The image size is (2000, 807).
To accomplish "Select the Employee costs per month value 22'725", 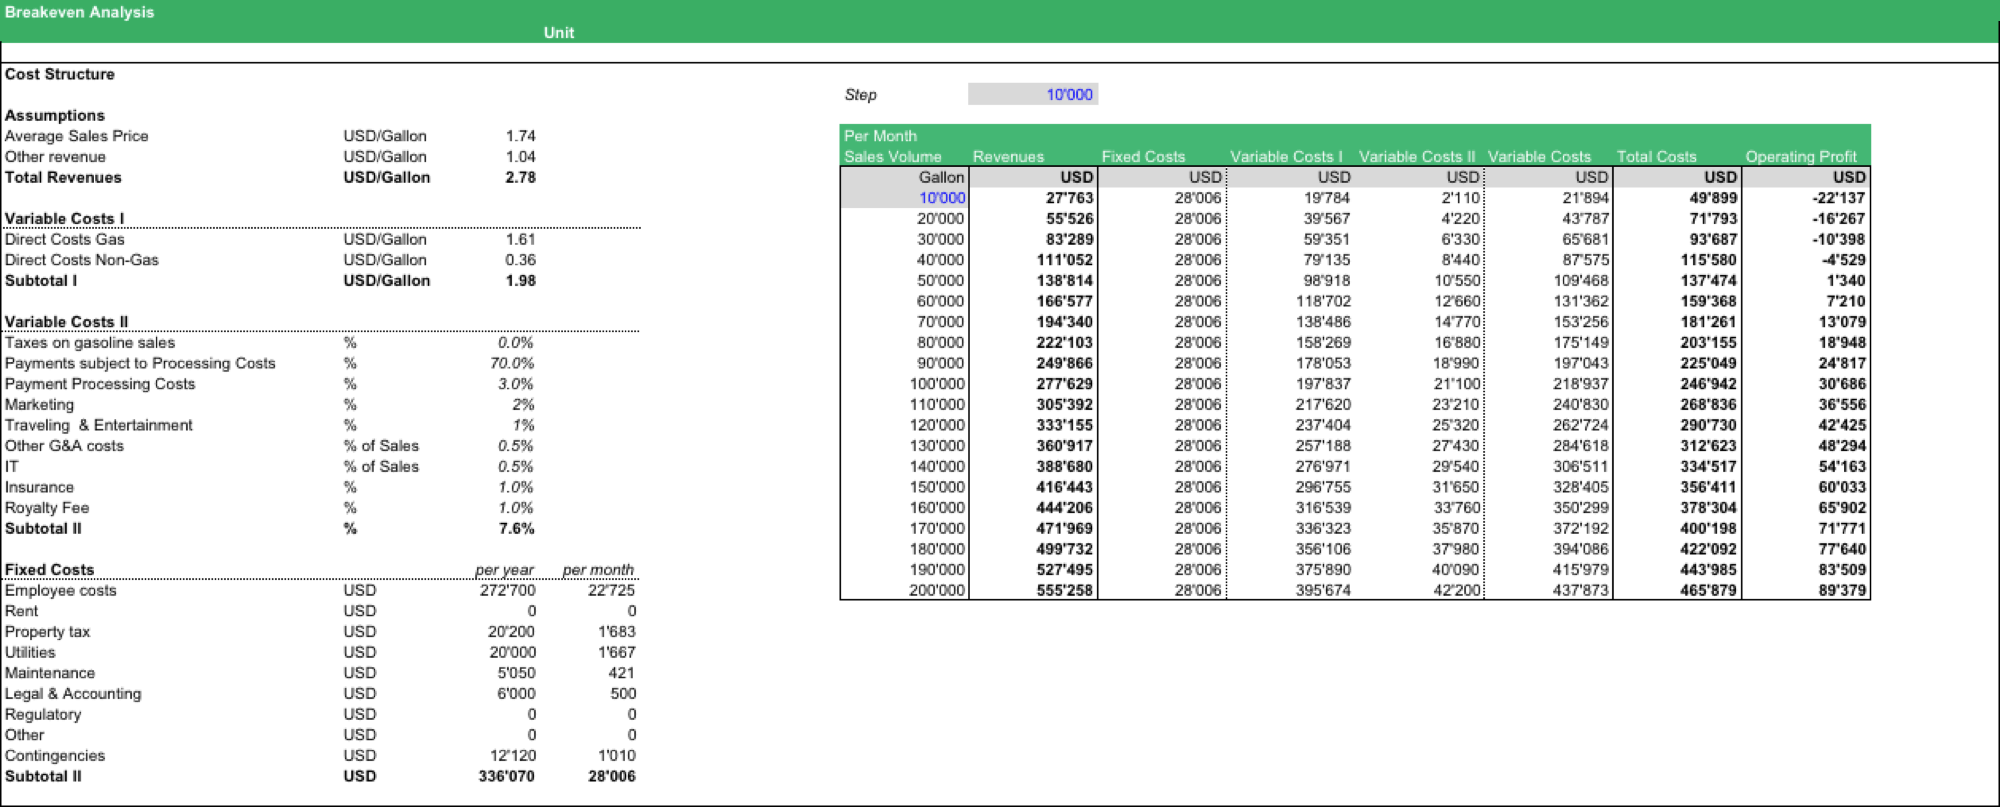I will point(611,591).
